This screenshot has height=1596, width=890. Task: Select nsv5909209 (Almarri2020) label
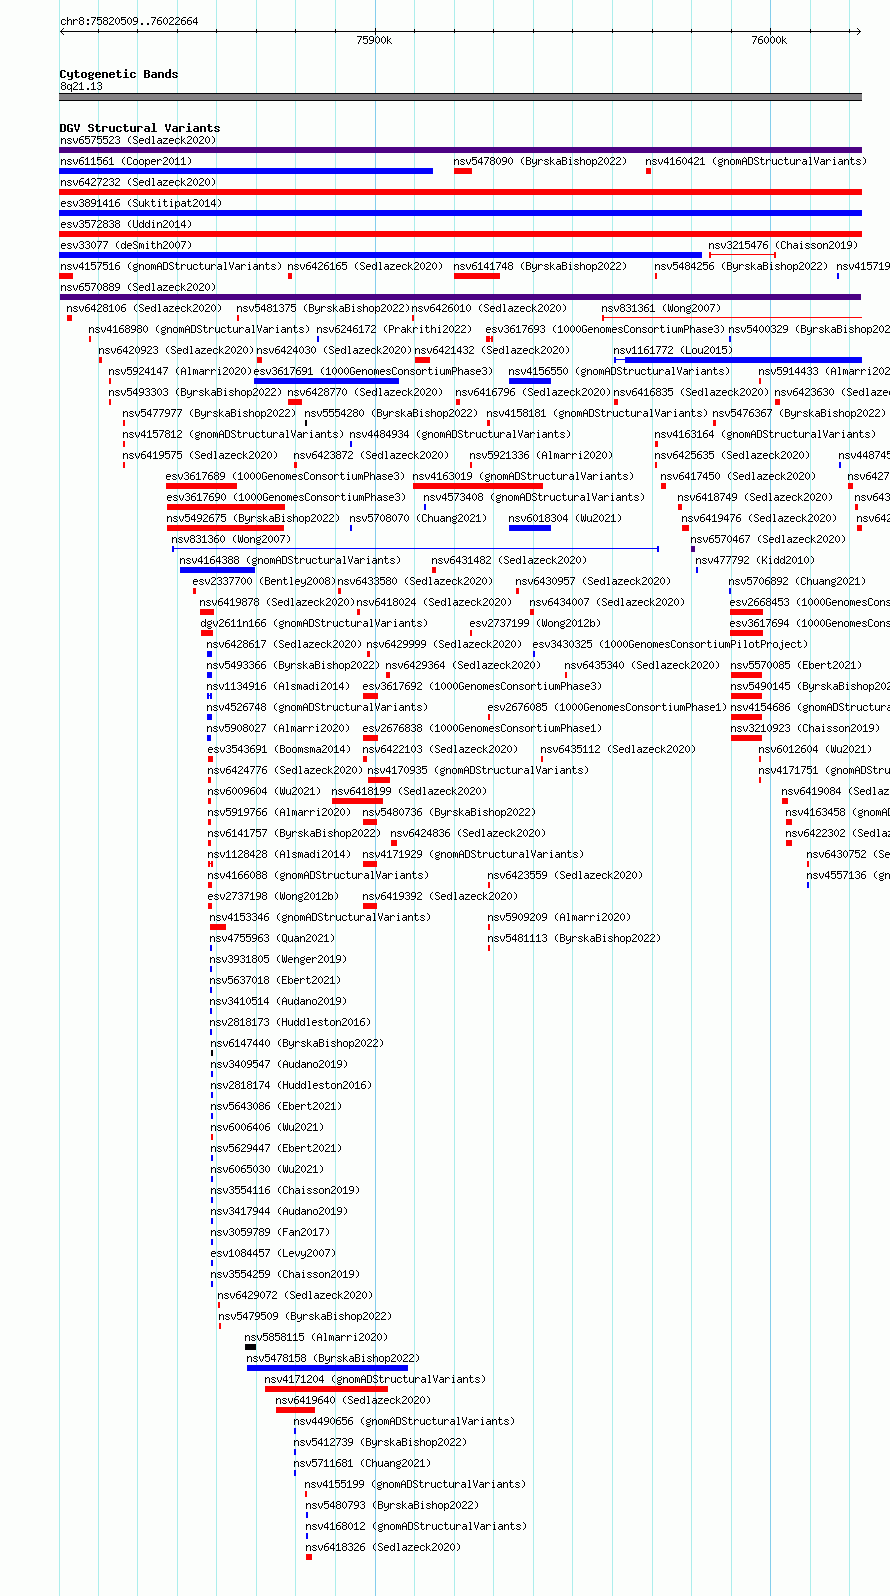click(x=559, y=917)
